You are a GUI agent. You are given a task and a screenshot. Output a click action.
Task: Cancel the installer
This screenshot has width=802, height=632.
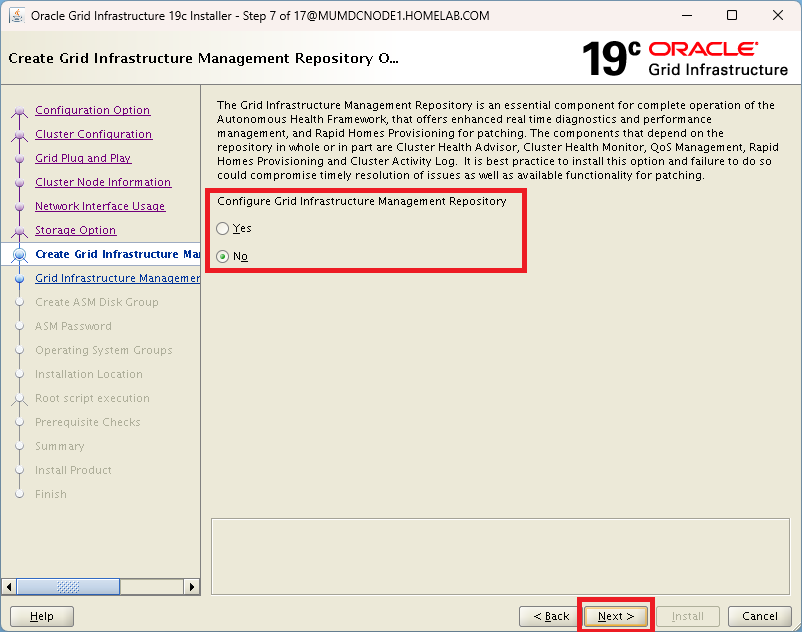coord(760,616)
